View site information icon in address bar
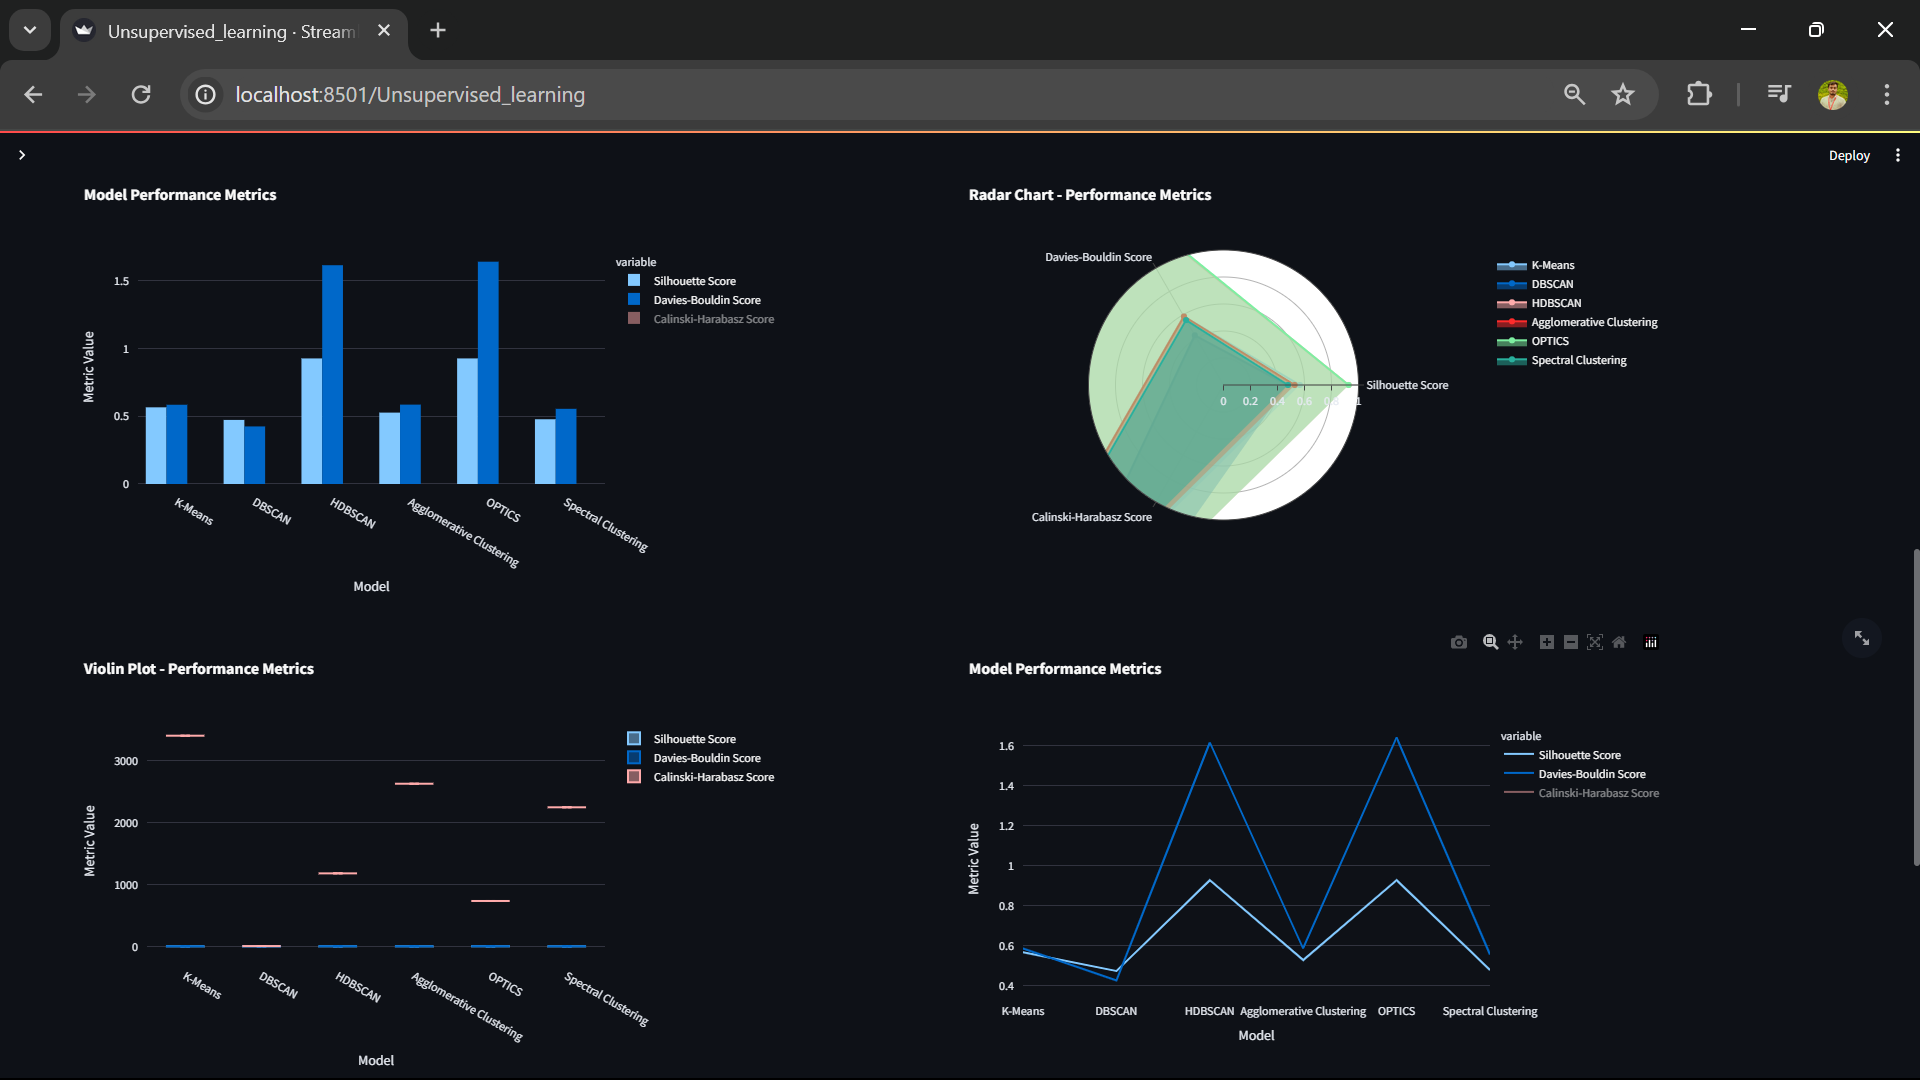 pyautogui.click(x=205, y=94)
